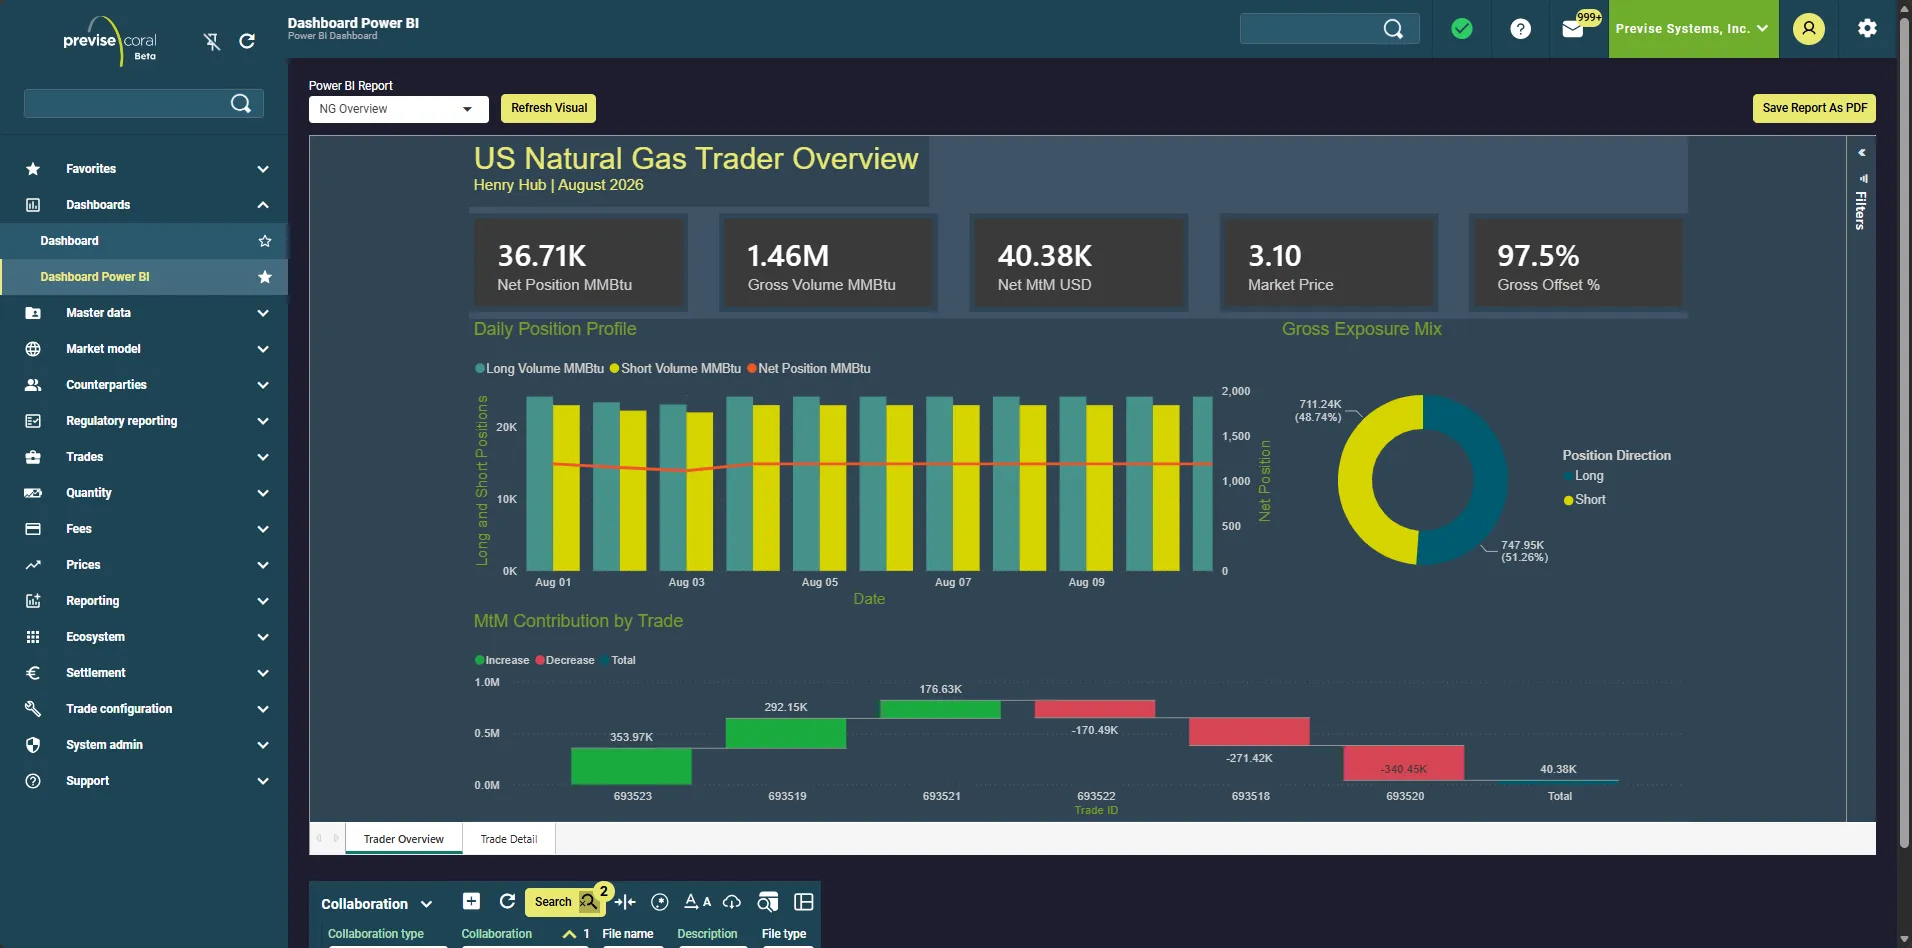Open the Ecosystem menu section
Viewport: 1912px width, 948px height.
144,637
